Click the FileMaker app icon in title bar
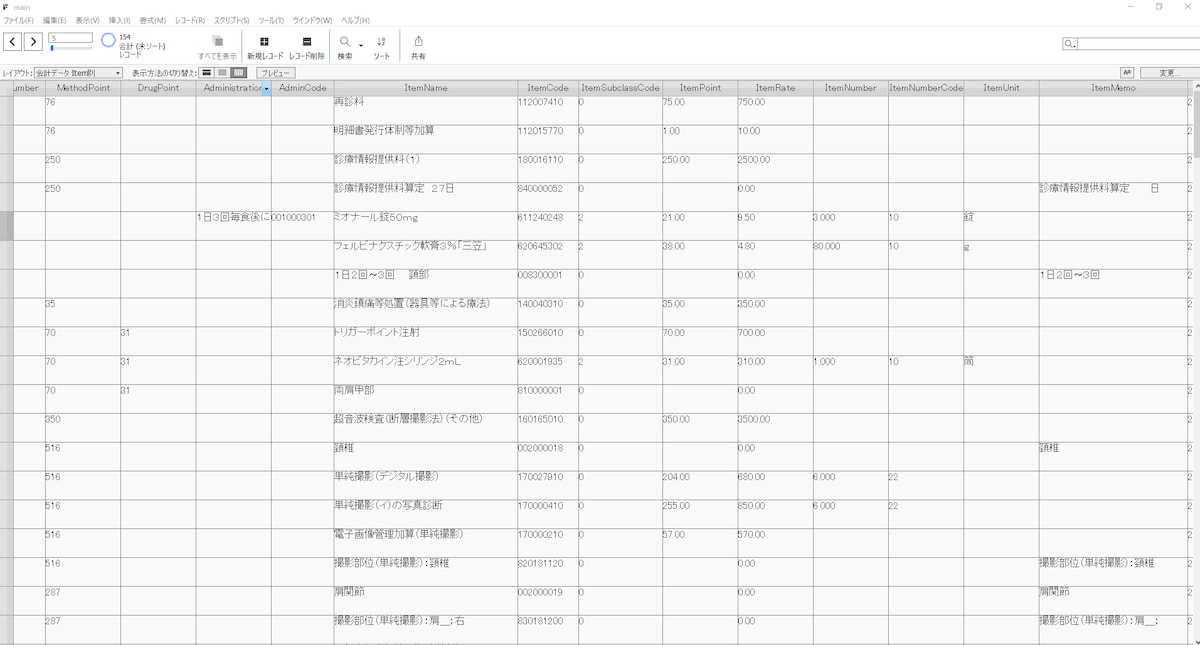Screen dimensions: 1200x645 6,6
